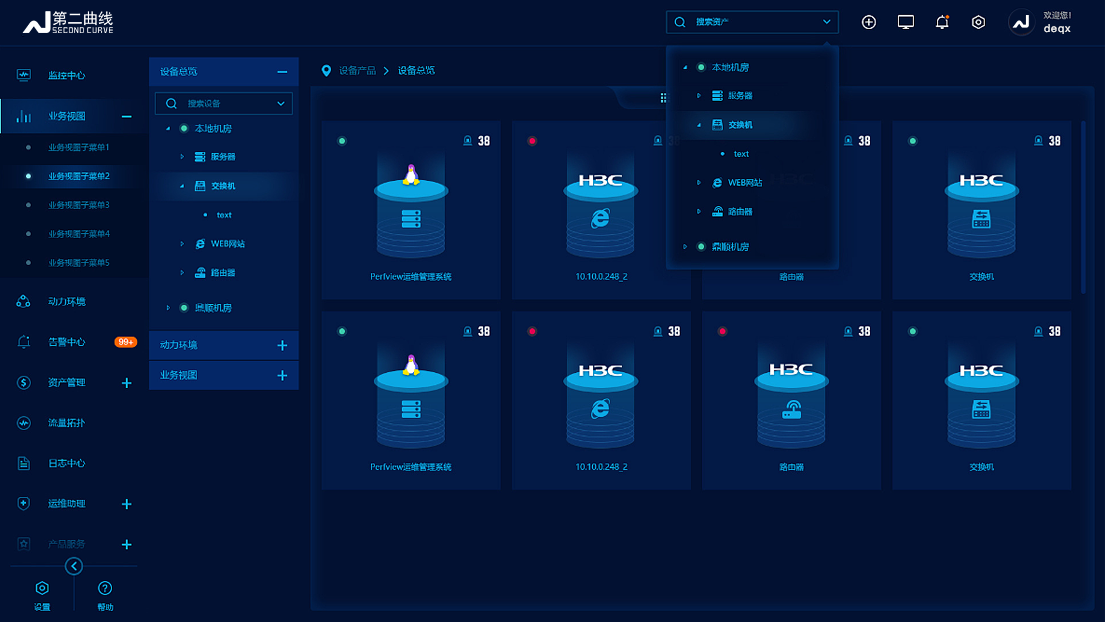Viewport: 1105px width, 622px height.
Task: Click the 搜索设备 search field
Action: (x=225, y=103)
